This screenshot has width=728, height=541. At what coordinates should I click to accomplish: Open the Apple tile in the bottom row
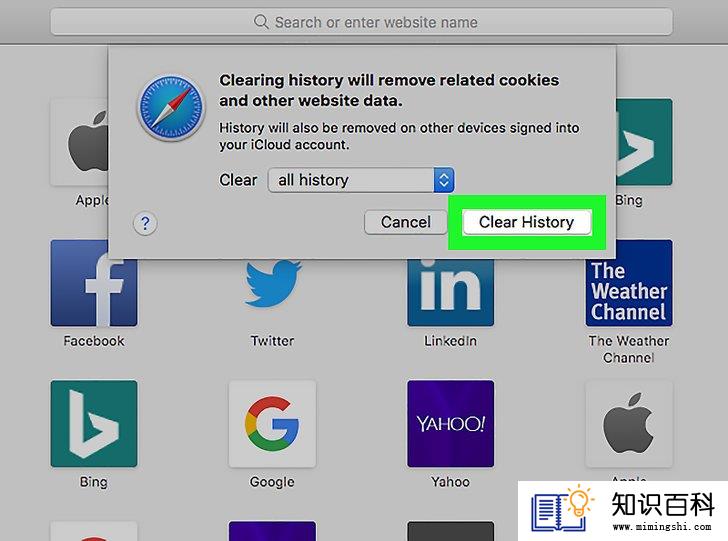coord(629,424)
